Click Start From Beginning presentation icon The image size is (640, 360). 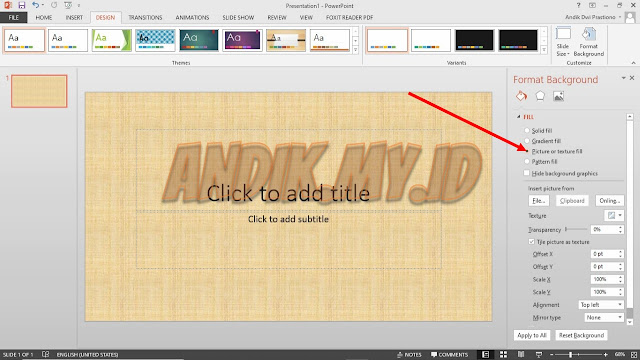[68, 5]
